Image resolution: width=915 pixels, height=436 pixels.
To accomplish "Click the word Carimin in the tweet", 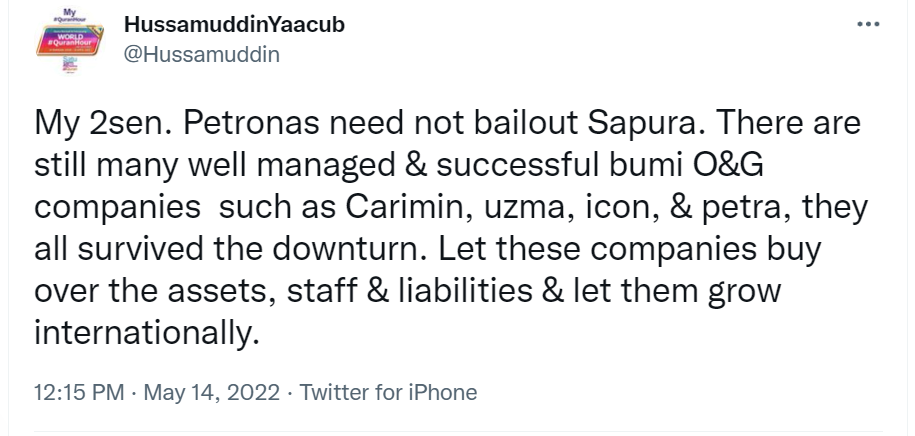I will (x=408, y=208).
